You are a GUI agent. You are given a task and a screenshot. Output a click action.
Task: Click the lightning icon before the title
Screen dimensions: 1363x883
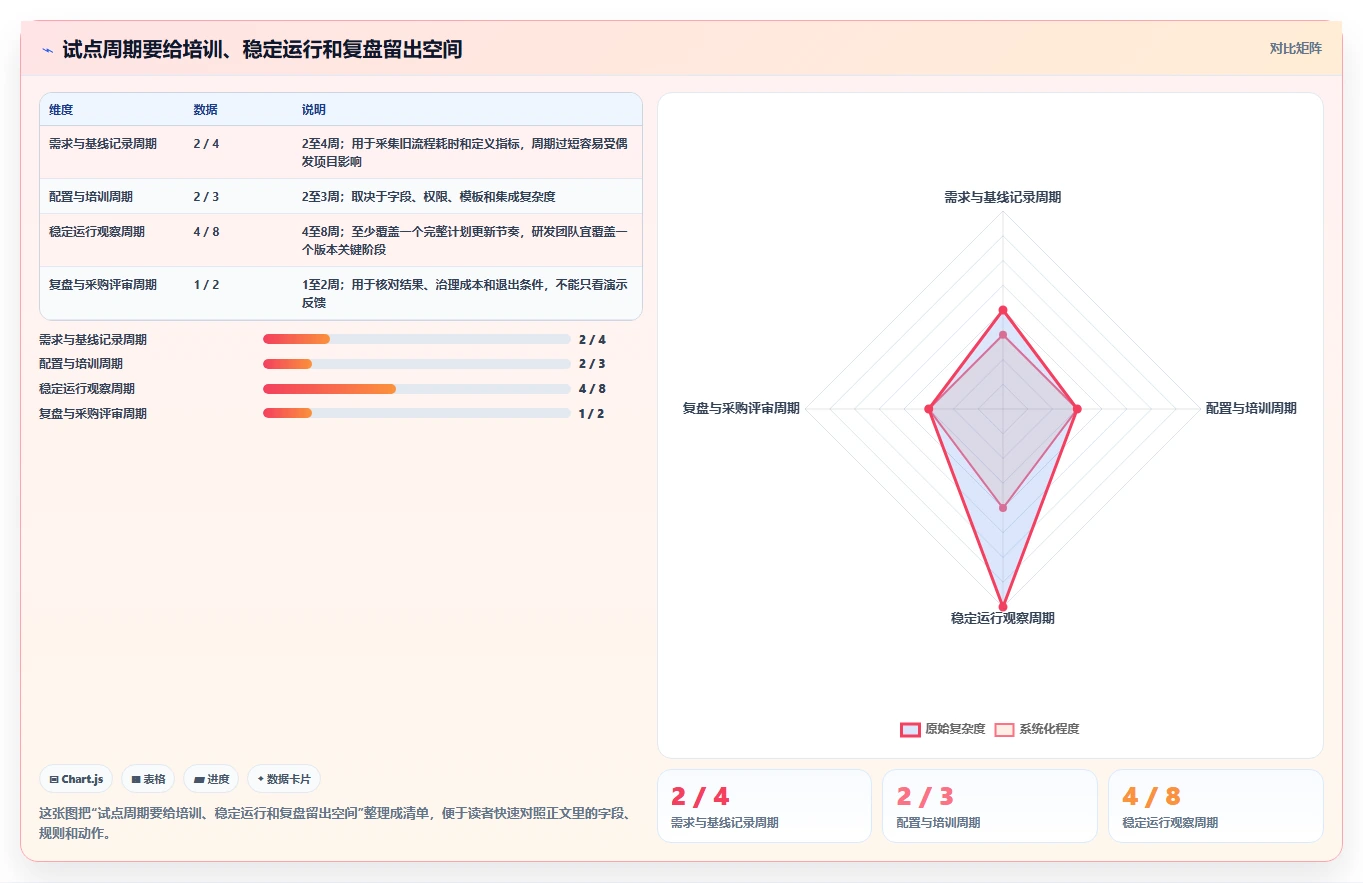point(48,49)
